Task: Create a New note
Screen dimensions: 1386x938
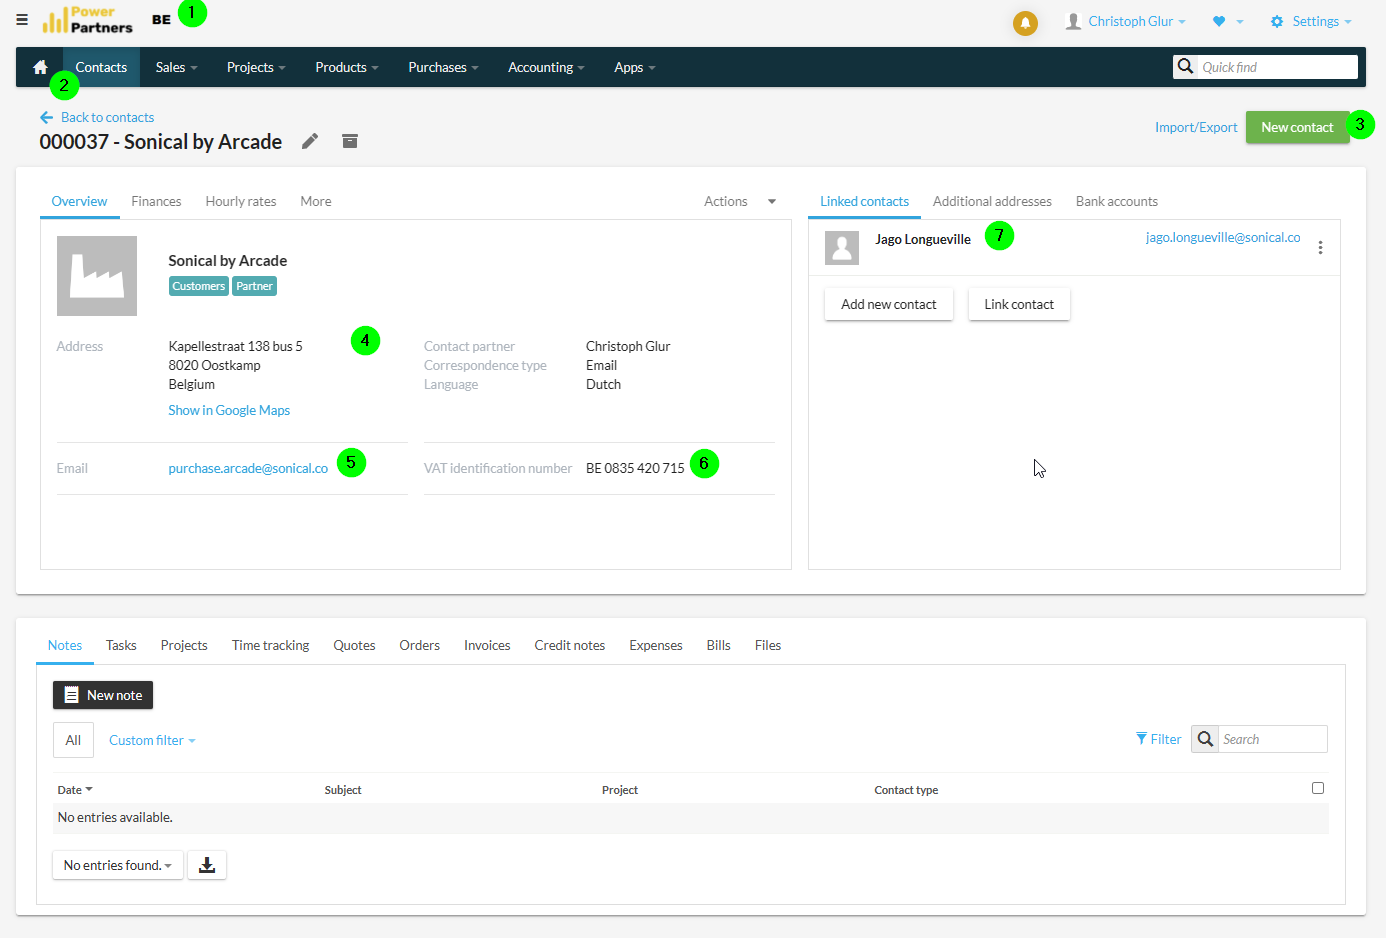Action: (103, 695)
